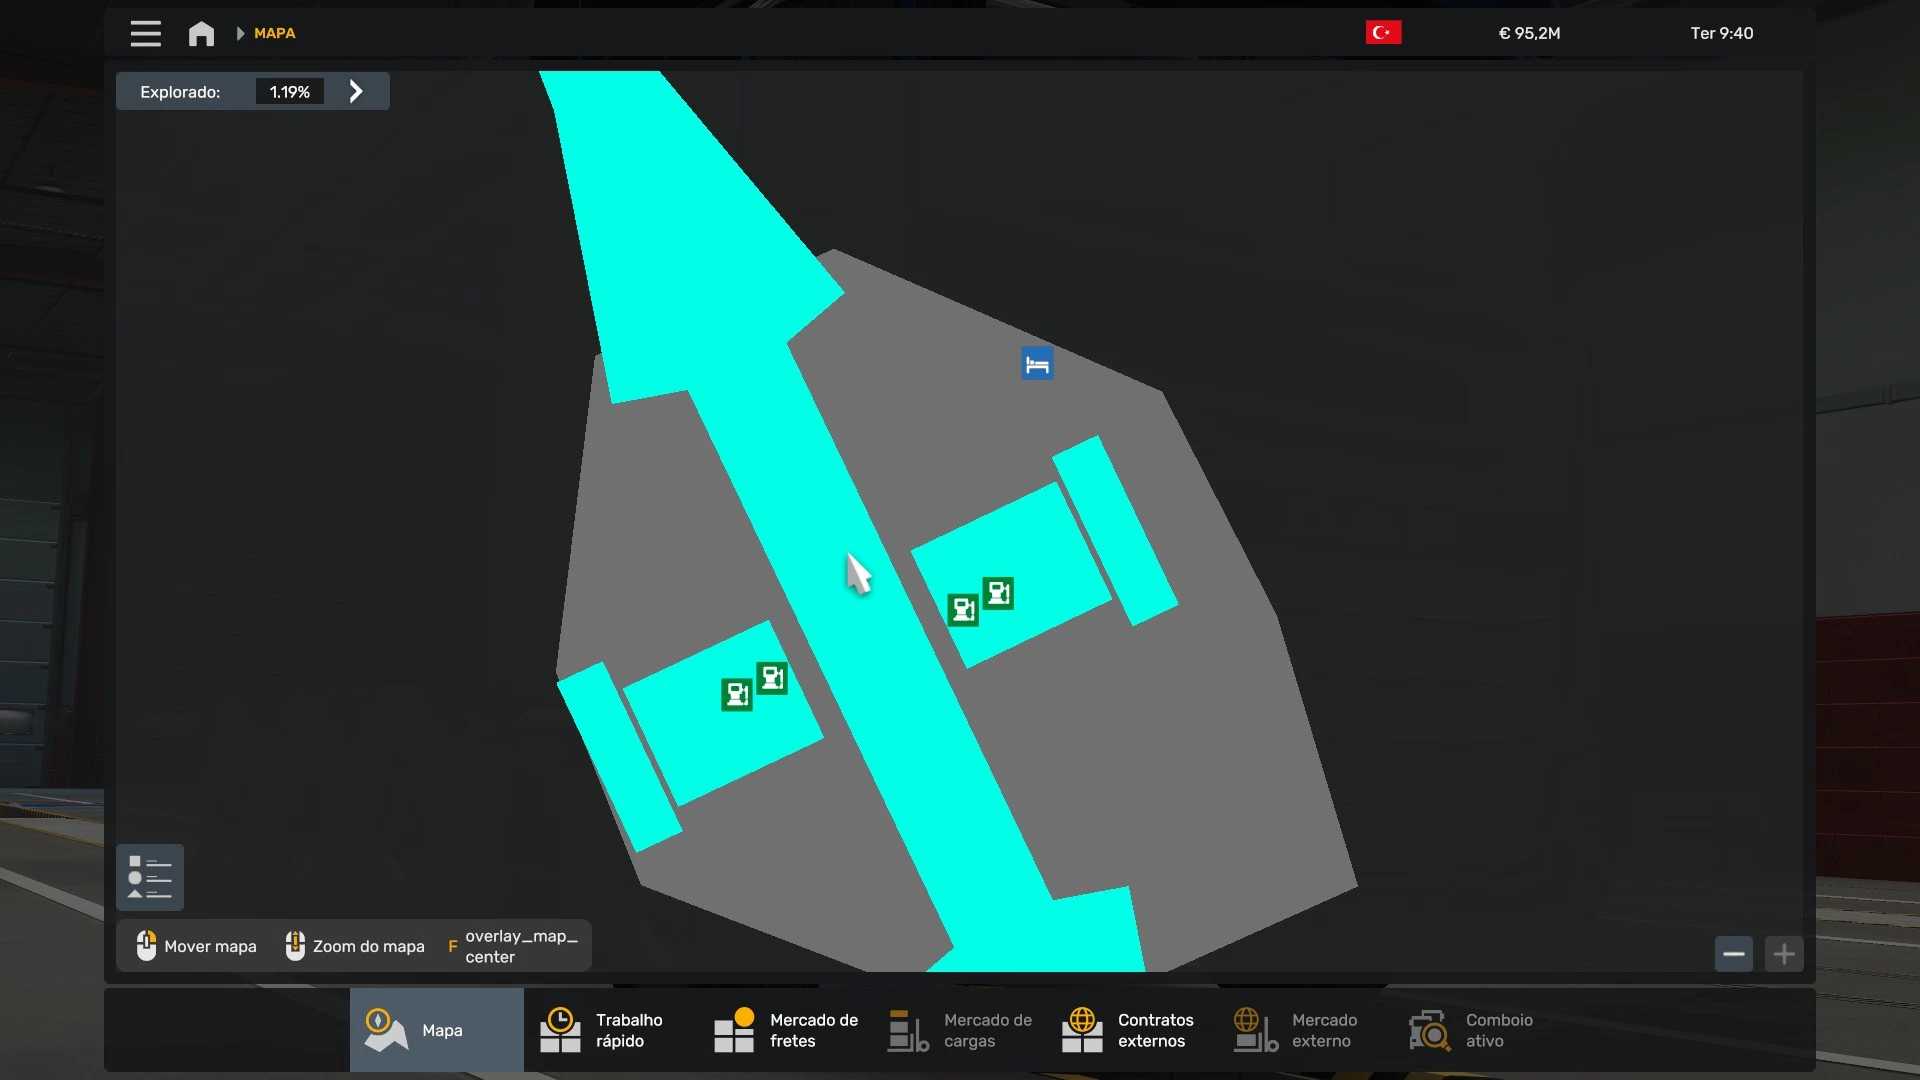Open the hamburger main menu

tap(145, 33)
